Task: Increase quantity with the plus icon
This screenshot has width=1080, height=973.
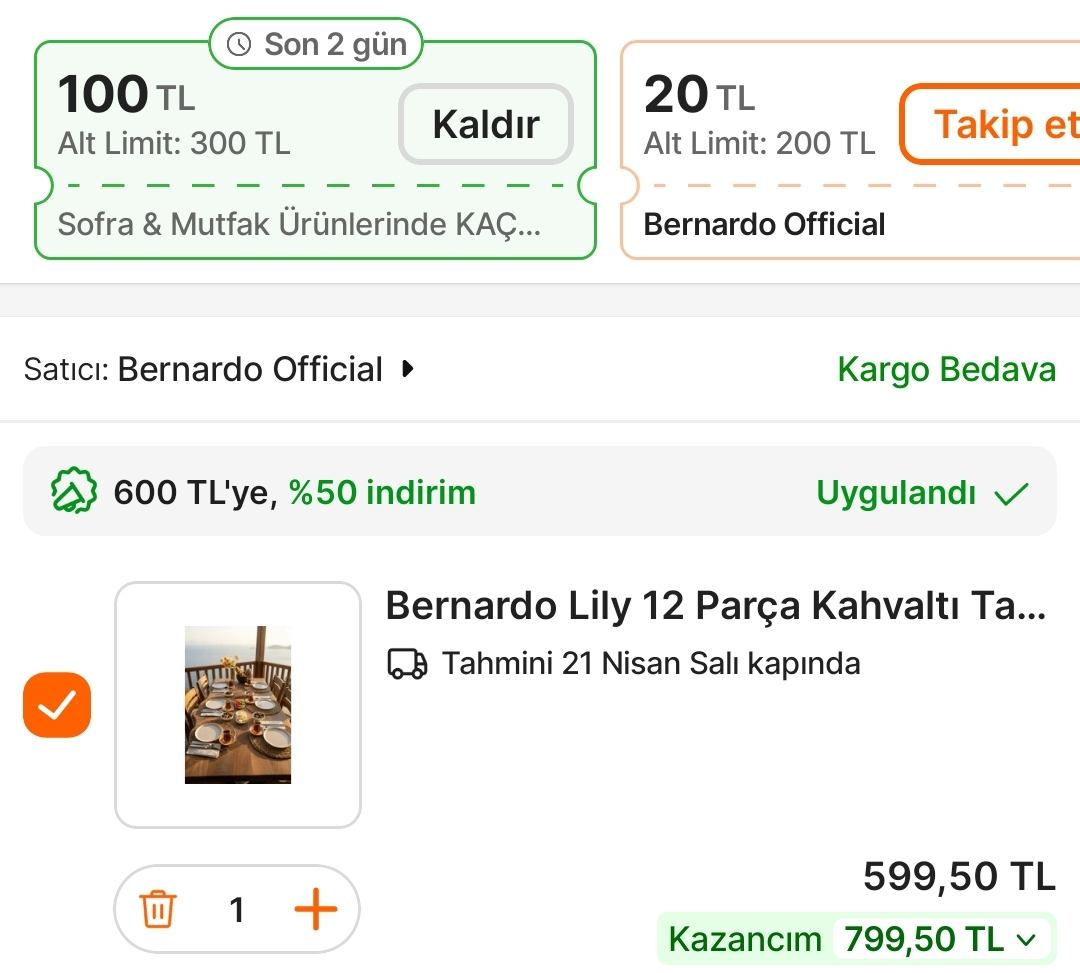Action: pyautogui.click(x=315, y=910)
